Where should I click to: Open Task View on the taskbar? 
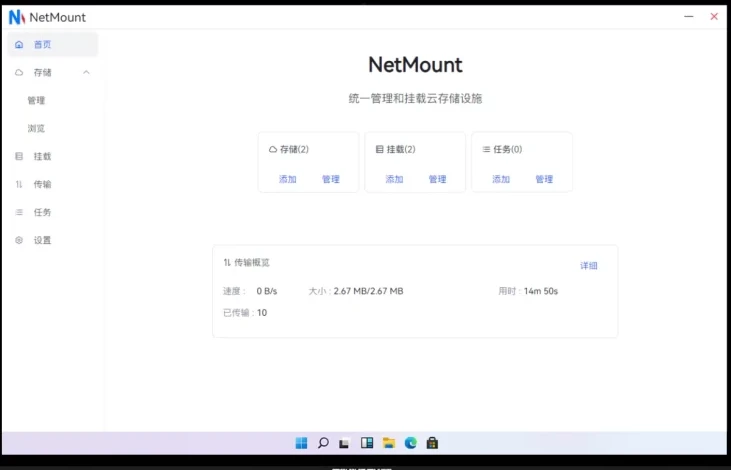pyautogui.click(x=345, y=443)
